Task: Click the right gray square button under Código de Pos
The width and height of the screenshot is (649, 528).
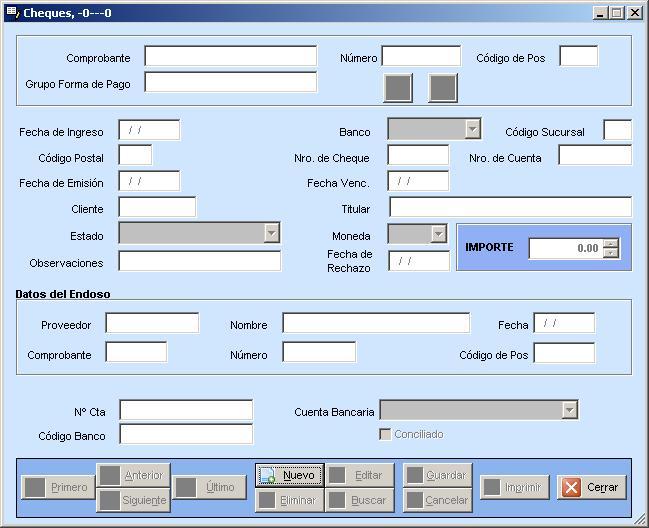Action: point(442,88)
